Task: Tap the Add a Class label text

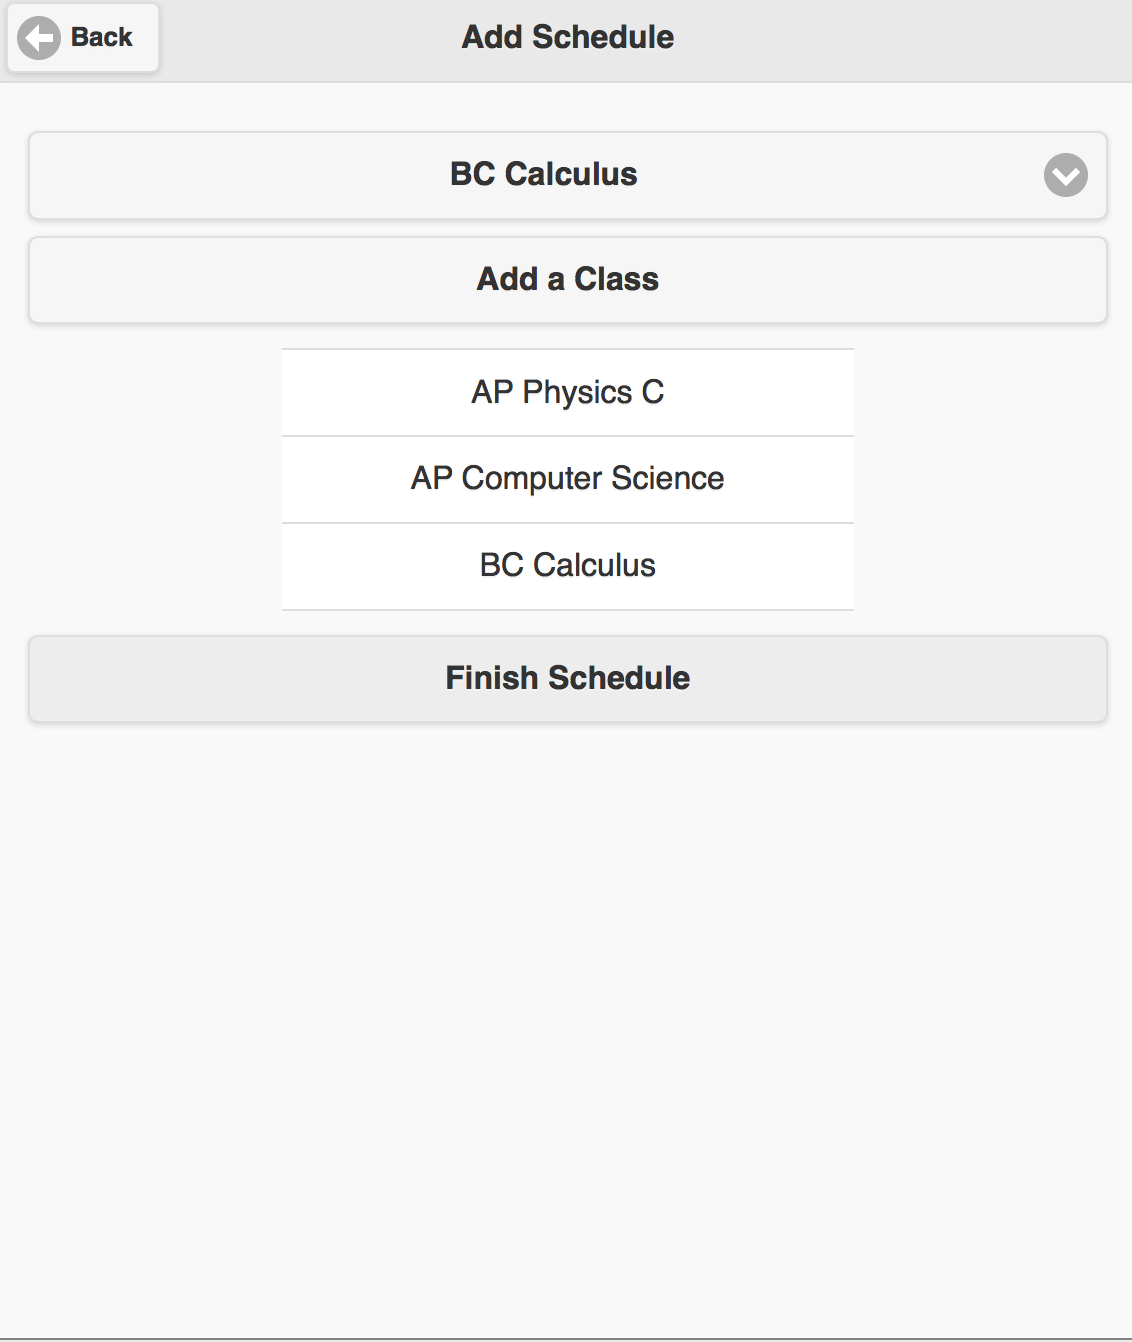Action: point(568,279)
